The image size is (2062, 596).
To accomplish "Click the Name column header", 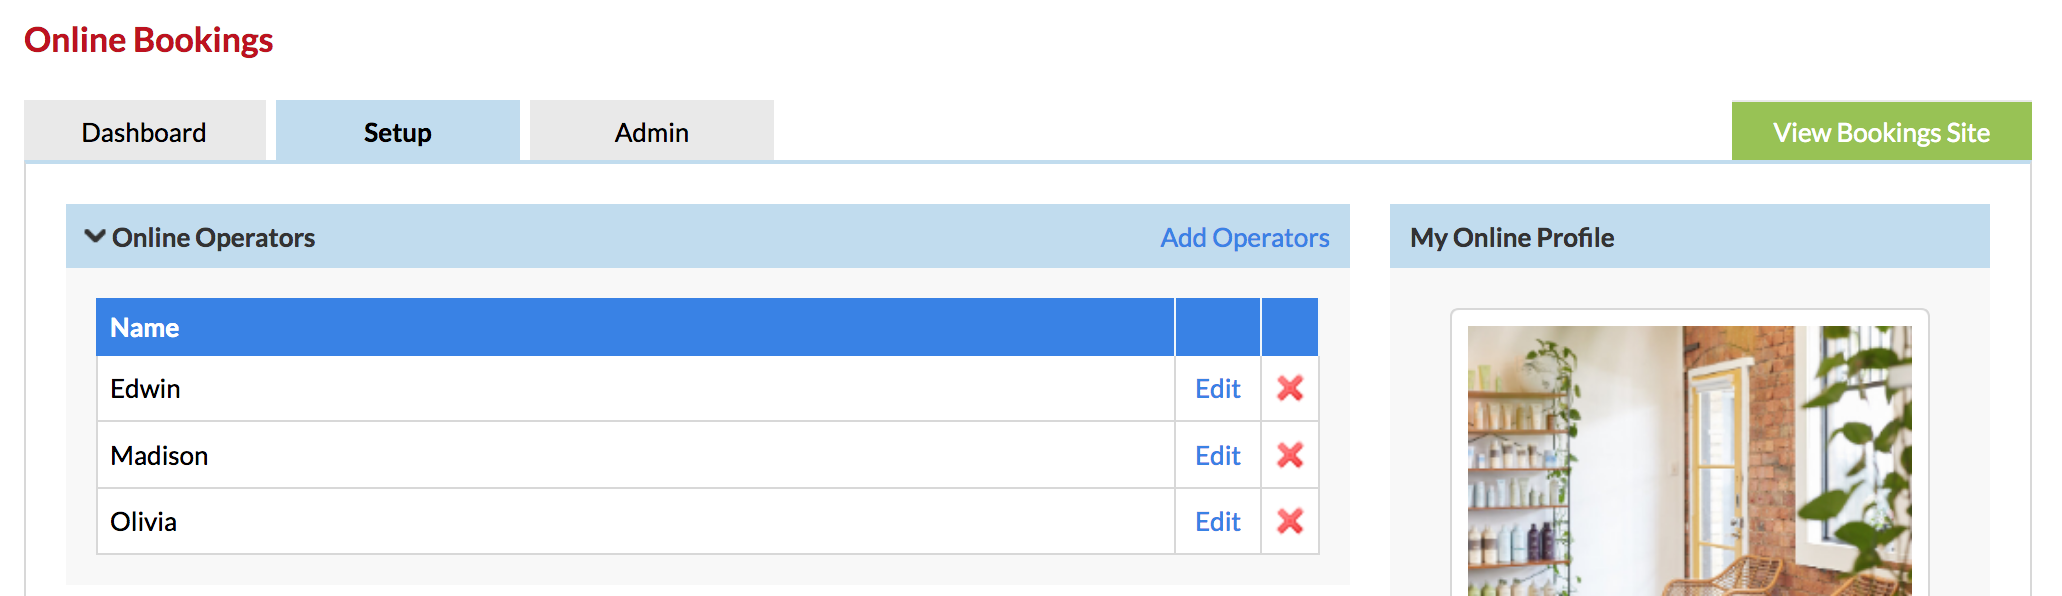I will pos(145,328).
